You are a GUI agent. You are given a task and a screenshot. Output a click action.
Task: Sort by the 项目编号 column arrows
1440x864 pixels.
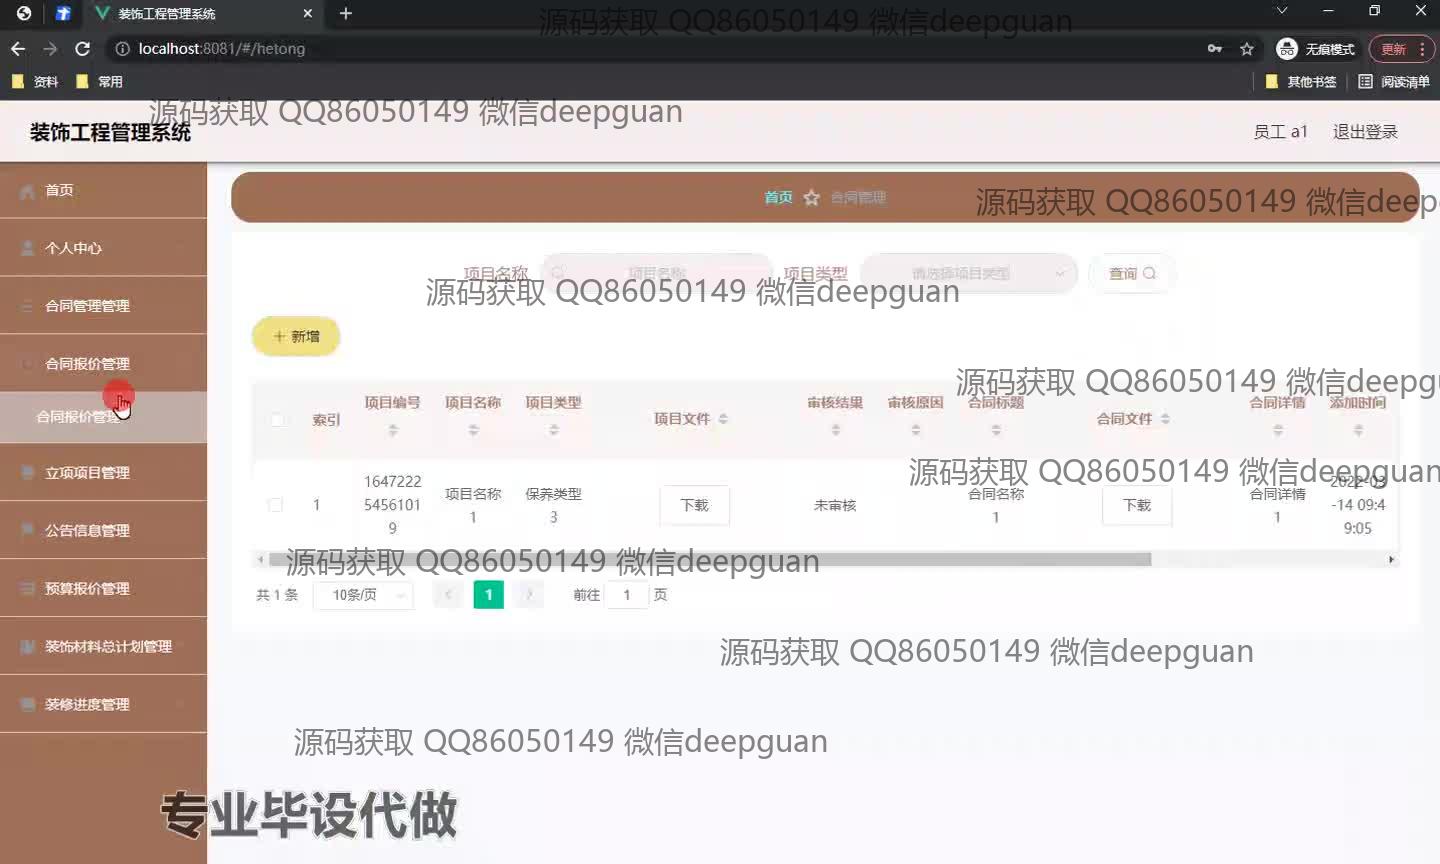pos(393,430)
